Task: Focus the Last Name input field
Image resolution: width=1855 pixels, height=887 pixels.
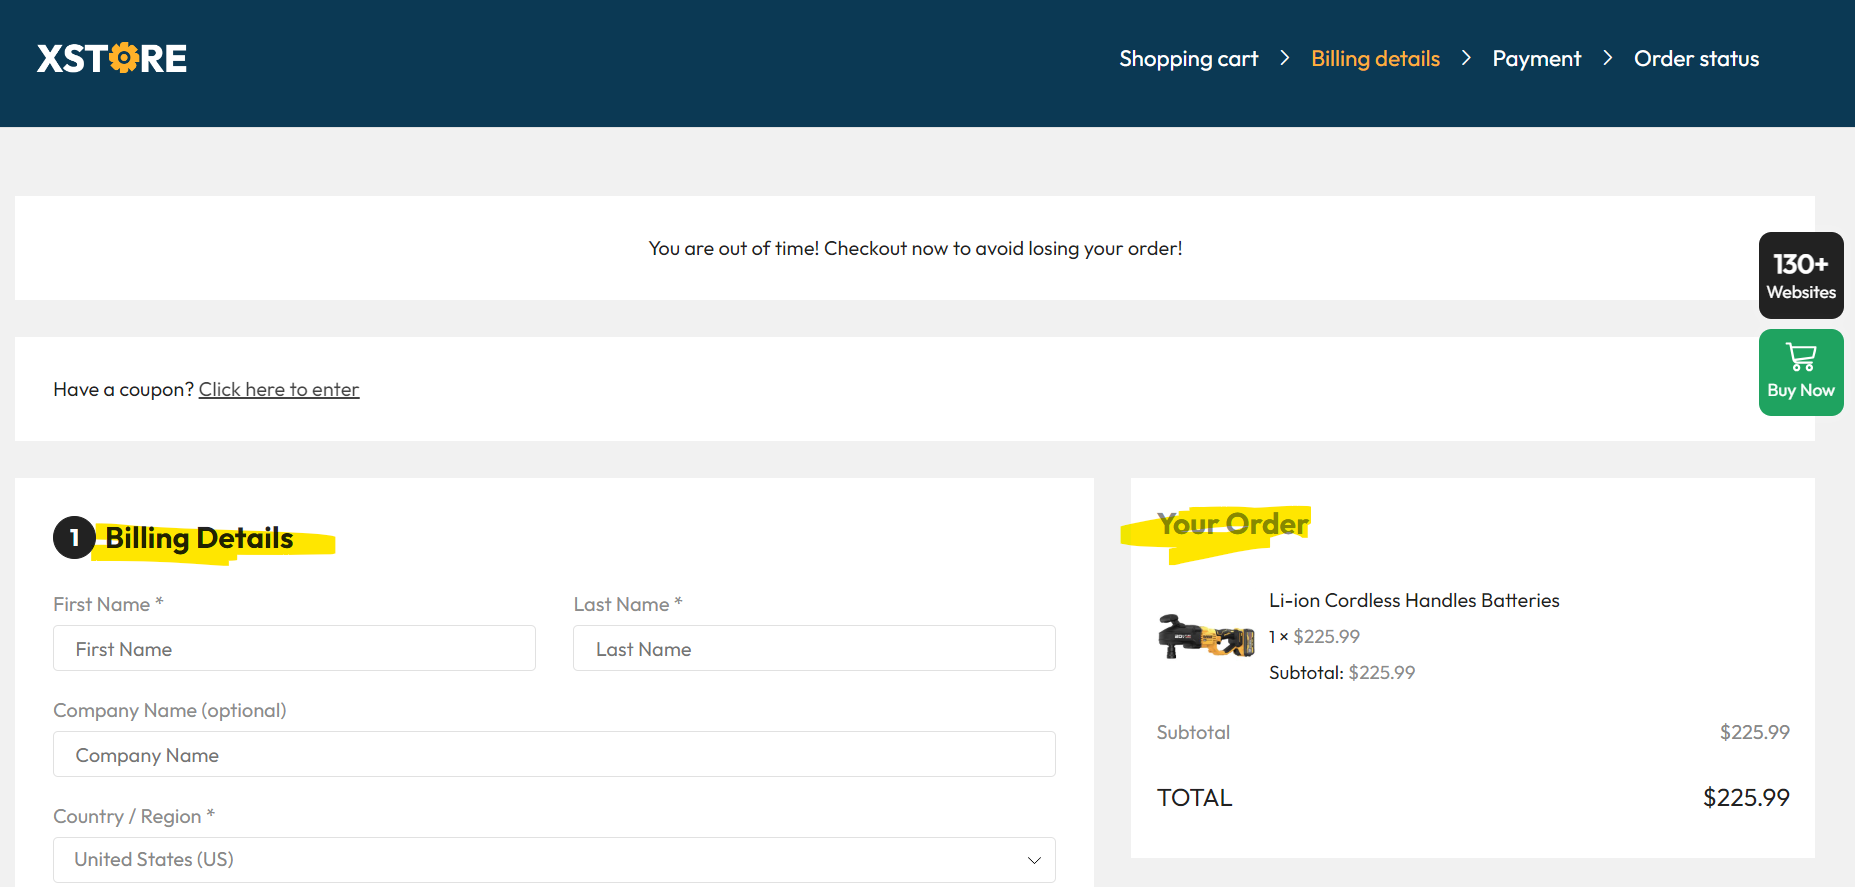Action: pyautogui.click(x=814, y=648)
